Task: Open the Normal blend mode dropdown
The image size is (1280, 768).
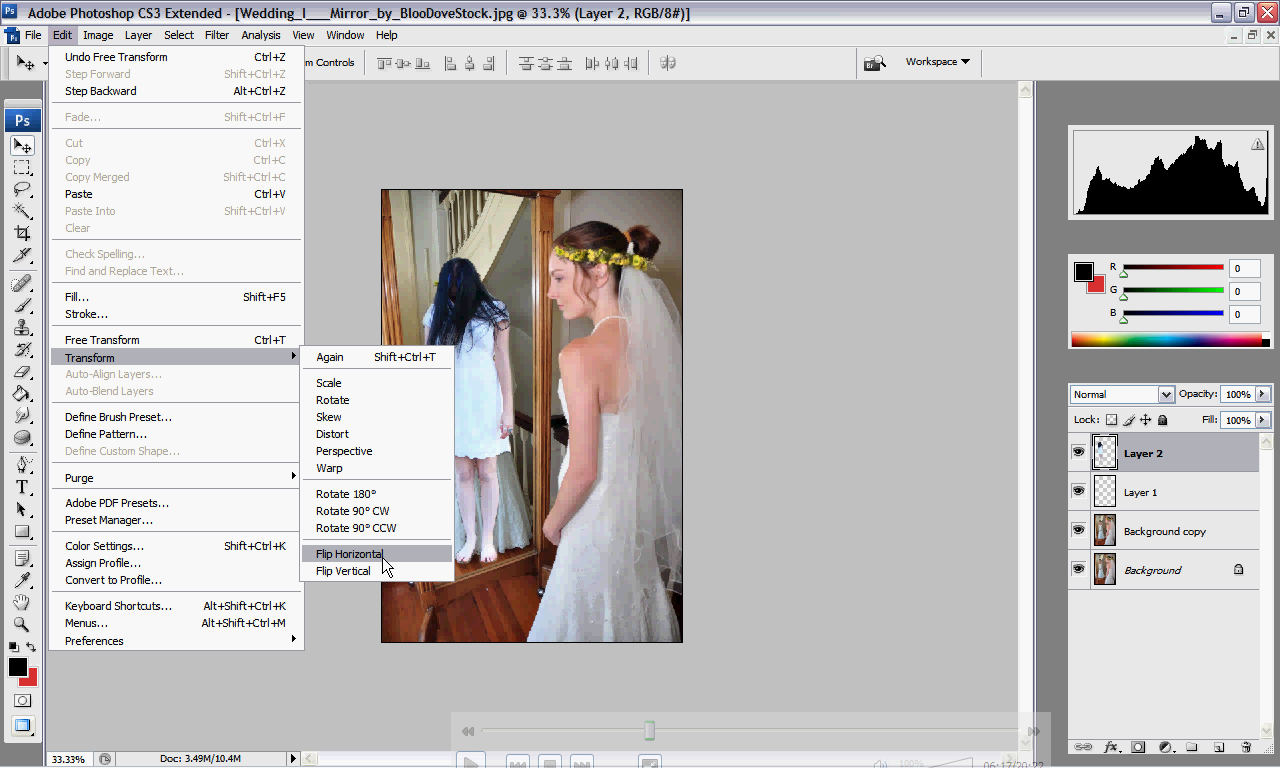Action: pyautogui.click(x=1121, y=394)
